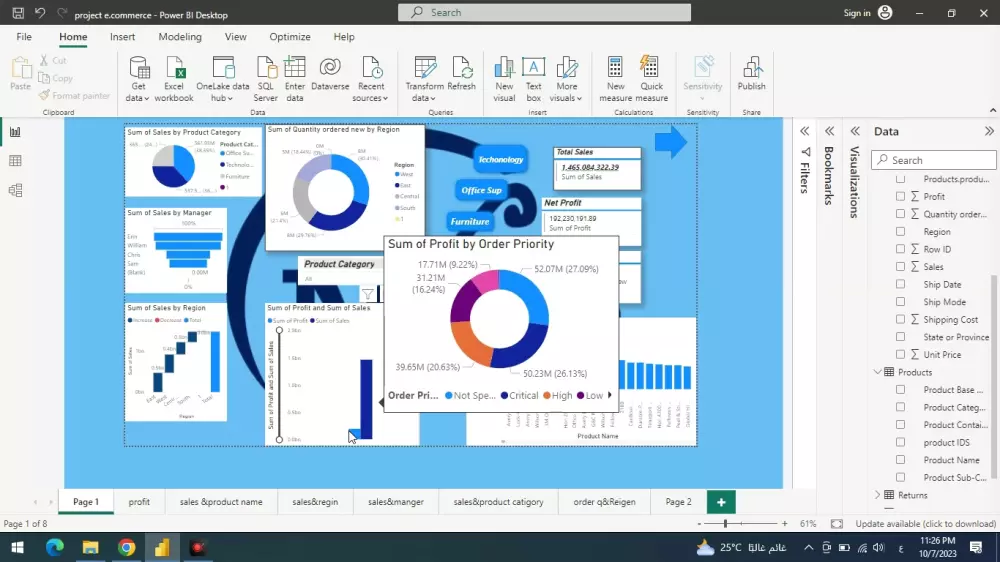
Task: Click the zoom in plus button
Action: [784, 524]
